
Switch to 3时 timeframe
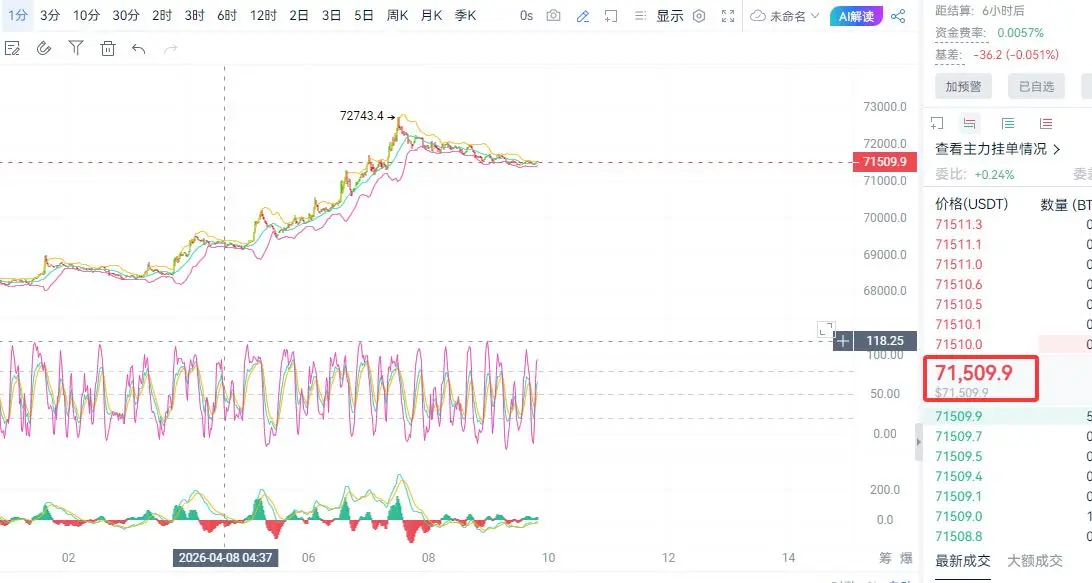194,15
